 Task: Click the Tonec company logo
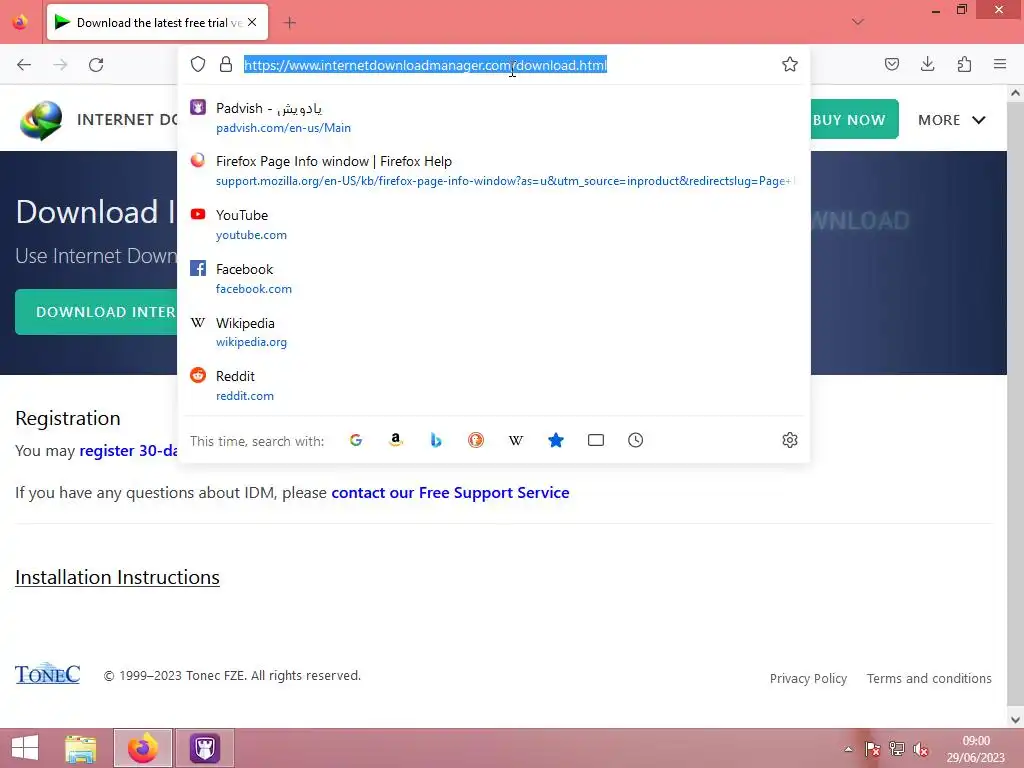[48, 673]
